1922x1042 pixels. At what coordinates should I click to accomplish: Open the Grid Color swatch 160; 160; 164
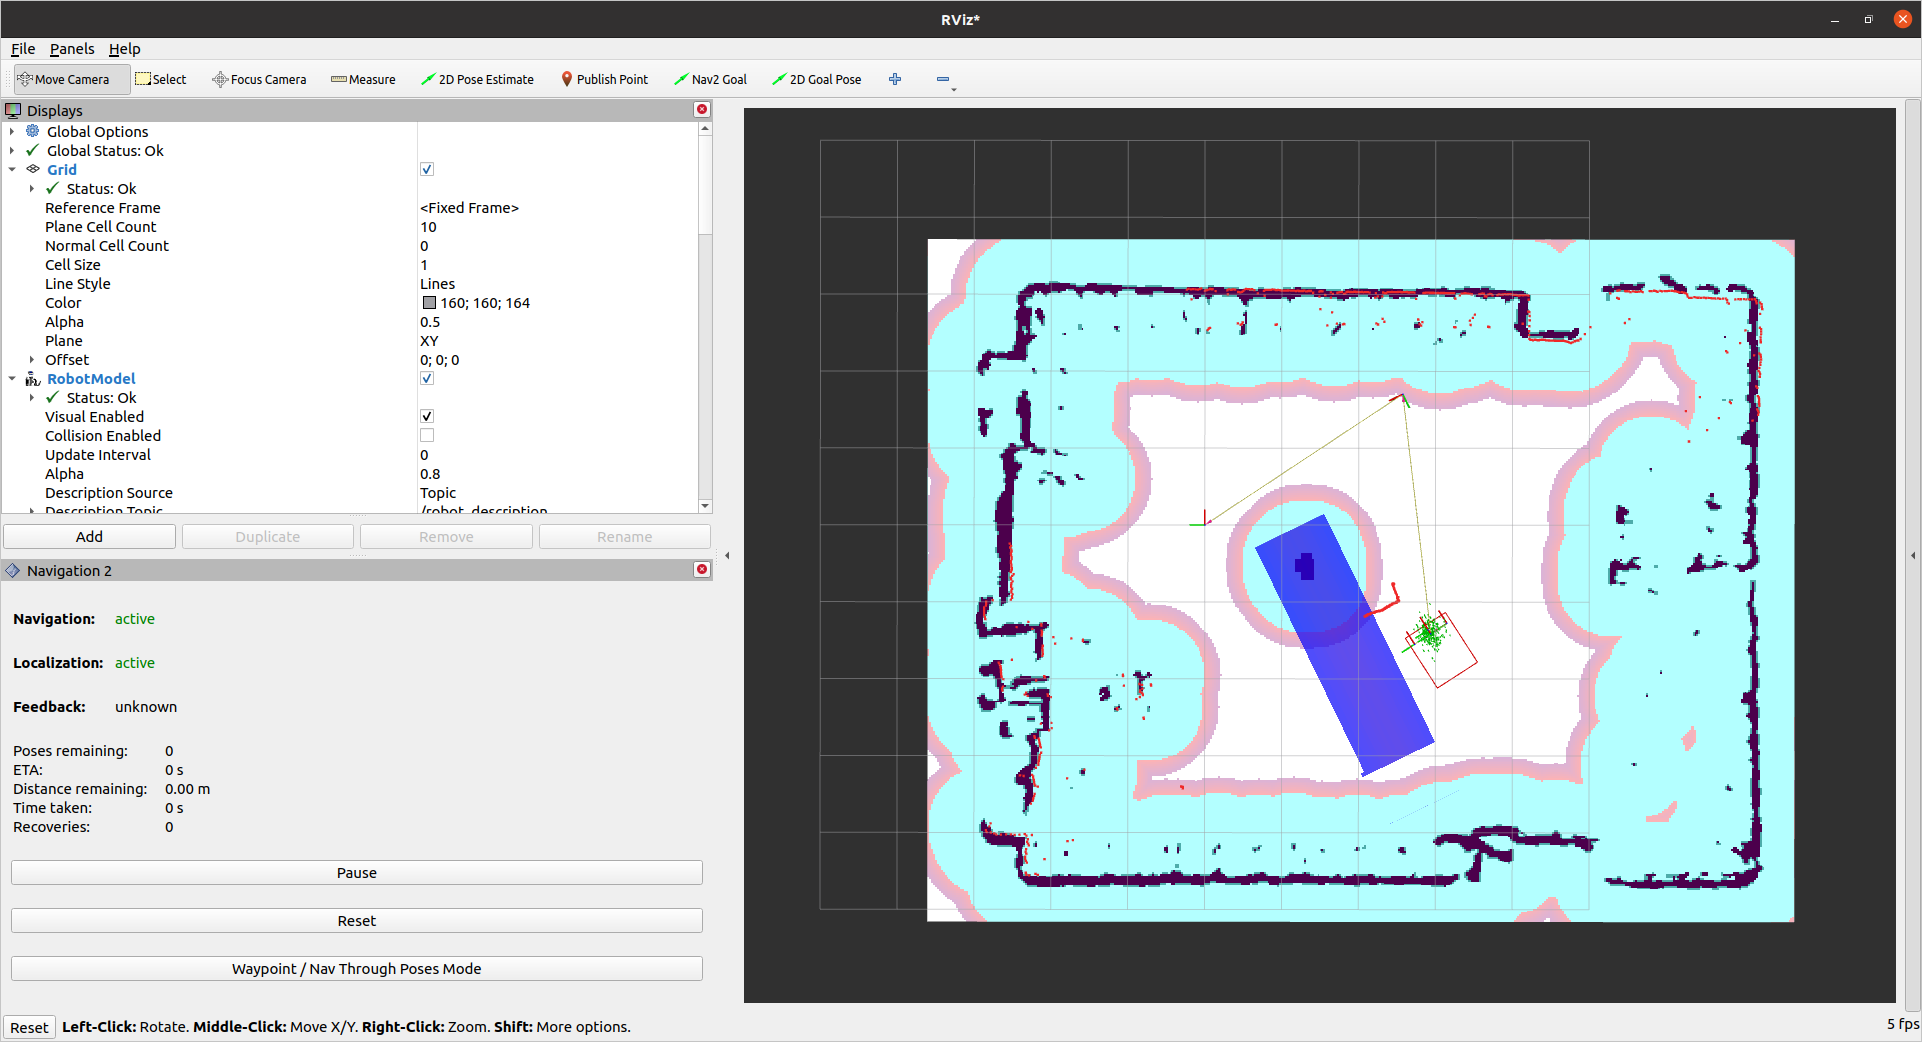[x=429, y=302]
